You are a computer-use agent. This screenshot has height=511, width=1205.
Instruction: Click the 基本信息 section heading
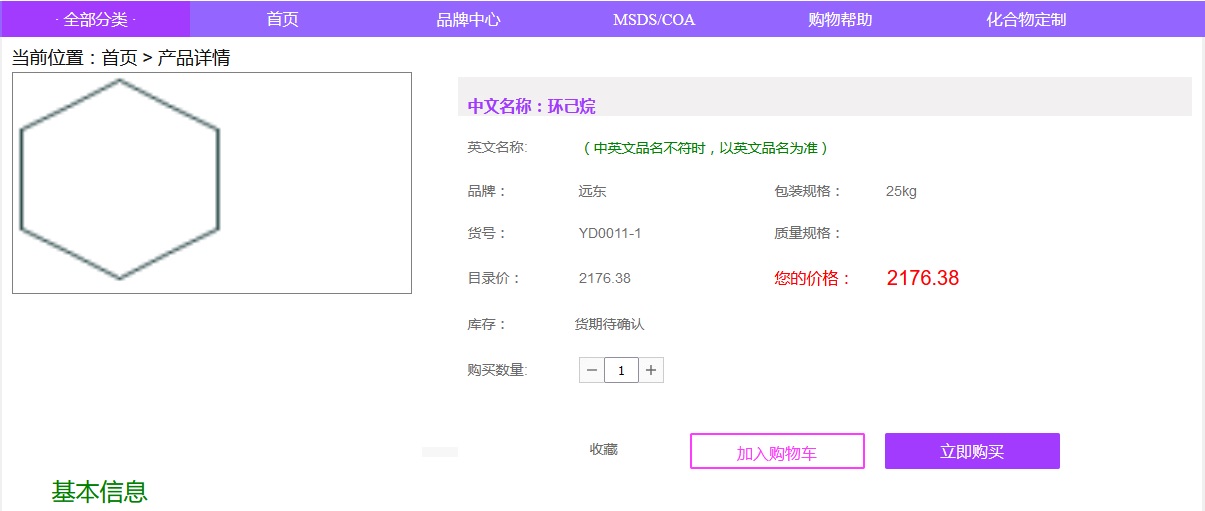coord(100,492)
